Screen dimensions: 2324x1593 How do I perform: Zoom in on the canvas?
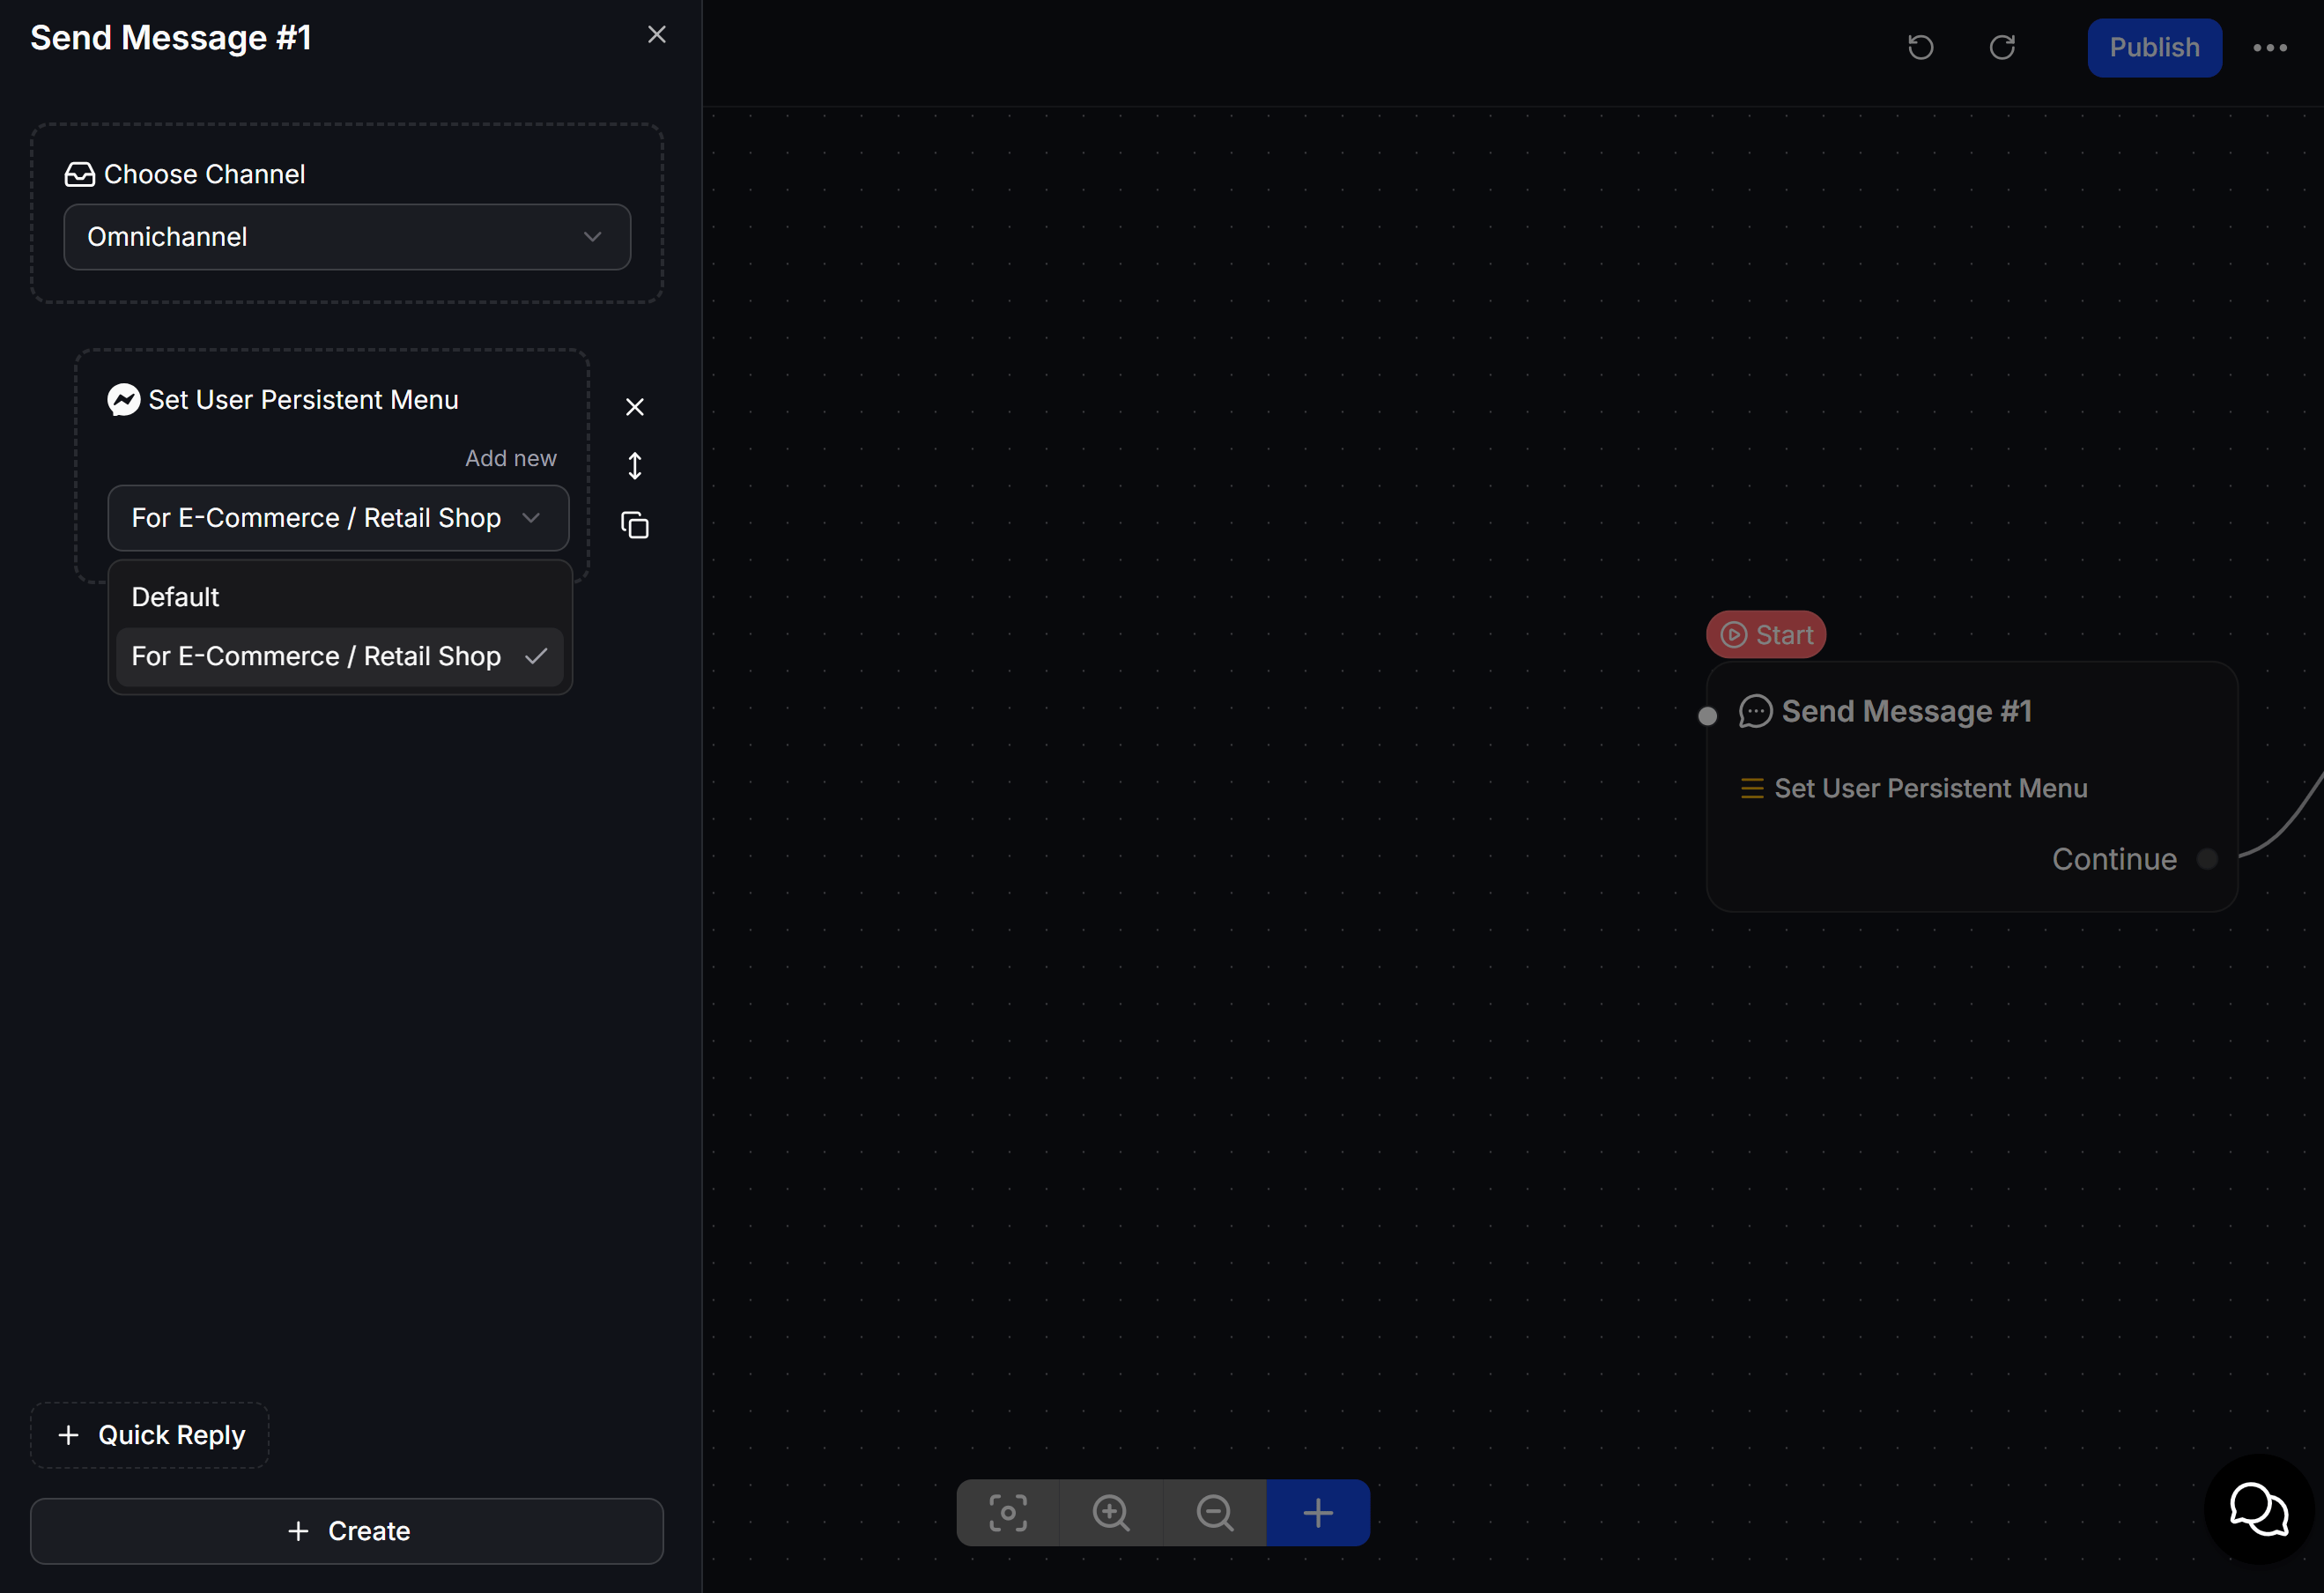tap(1111, 1513)
